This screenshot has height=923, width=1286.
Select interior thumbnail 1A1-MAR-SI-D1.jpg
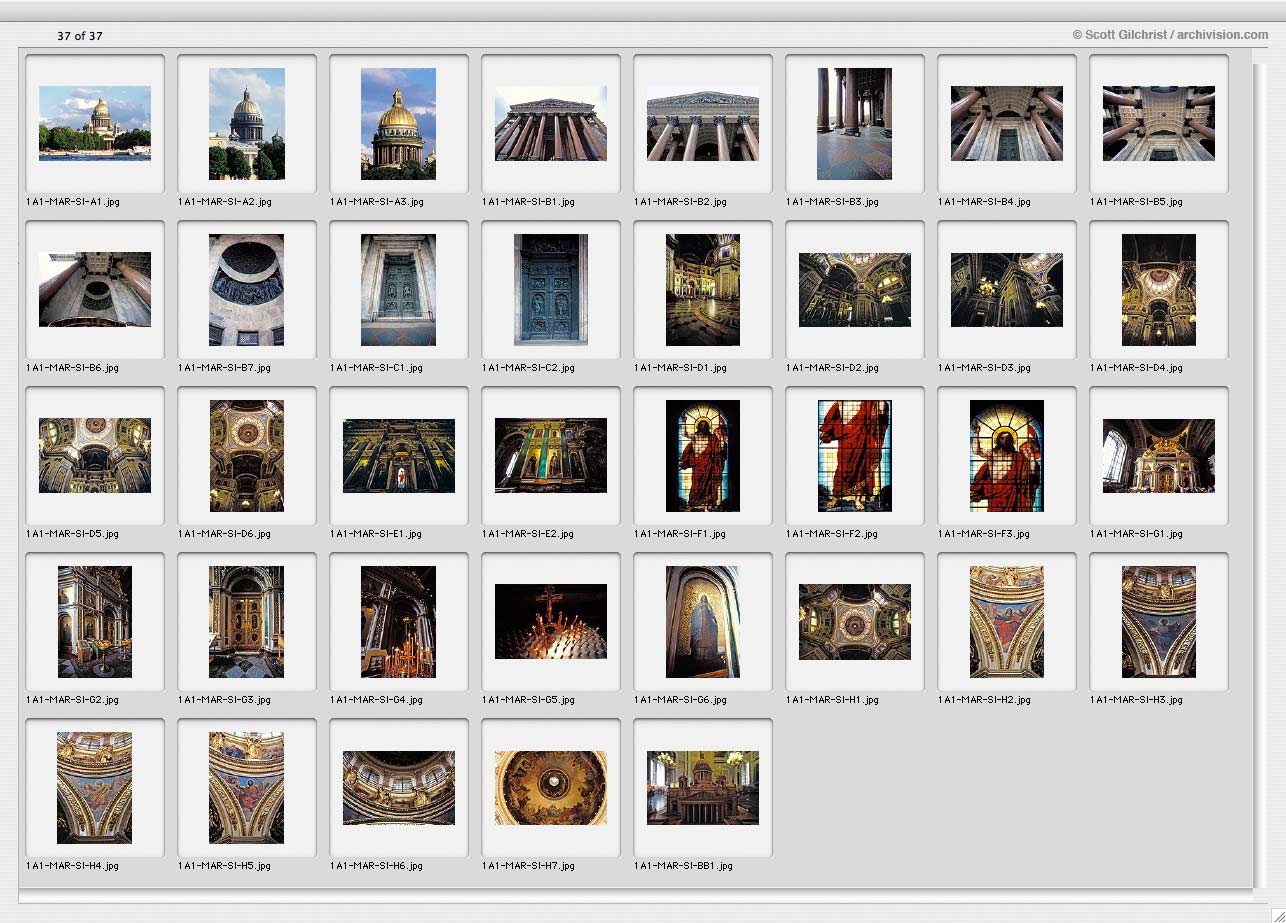[703, 289]
